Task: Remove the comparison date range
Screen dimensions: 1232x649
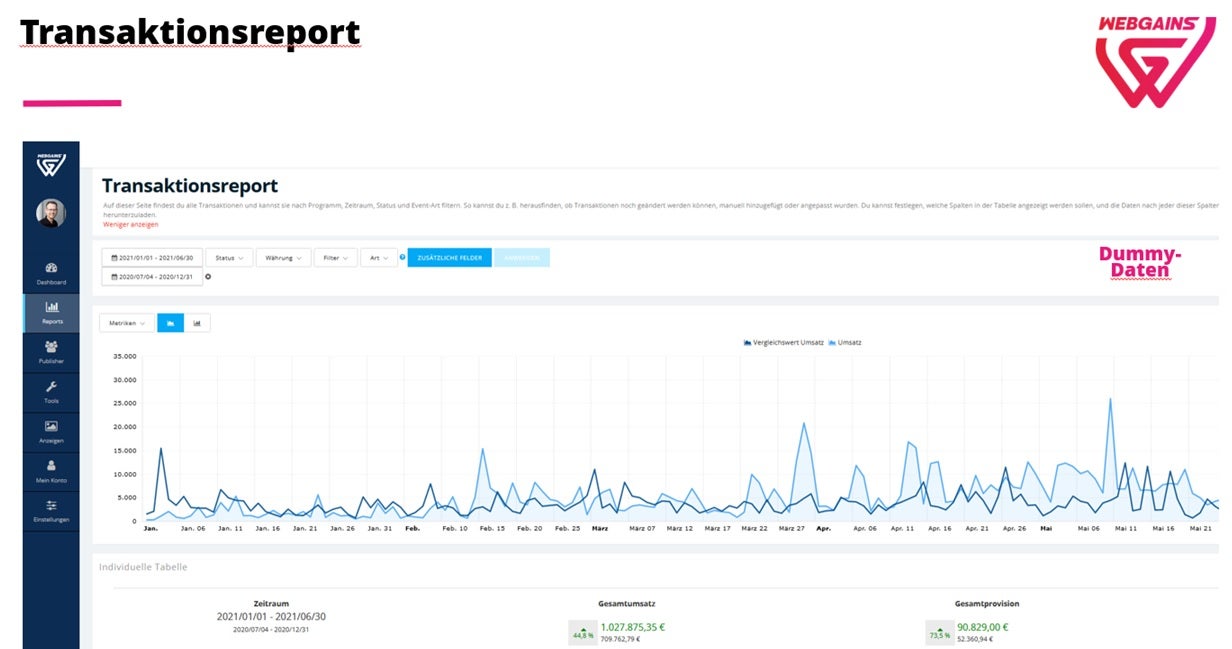Action: (x=208, y=276)
